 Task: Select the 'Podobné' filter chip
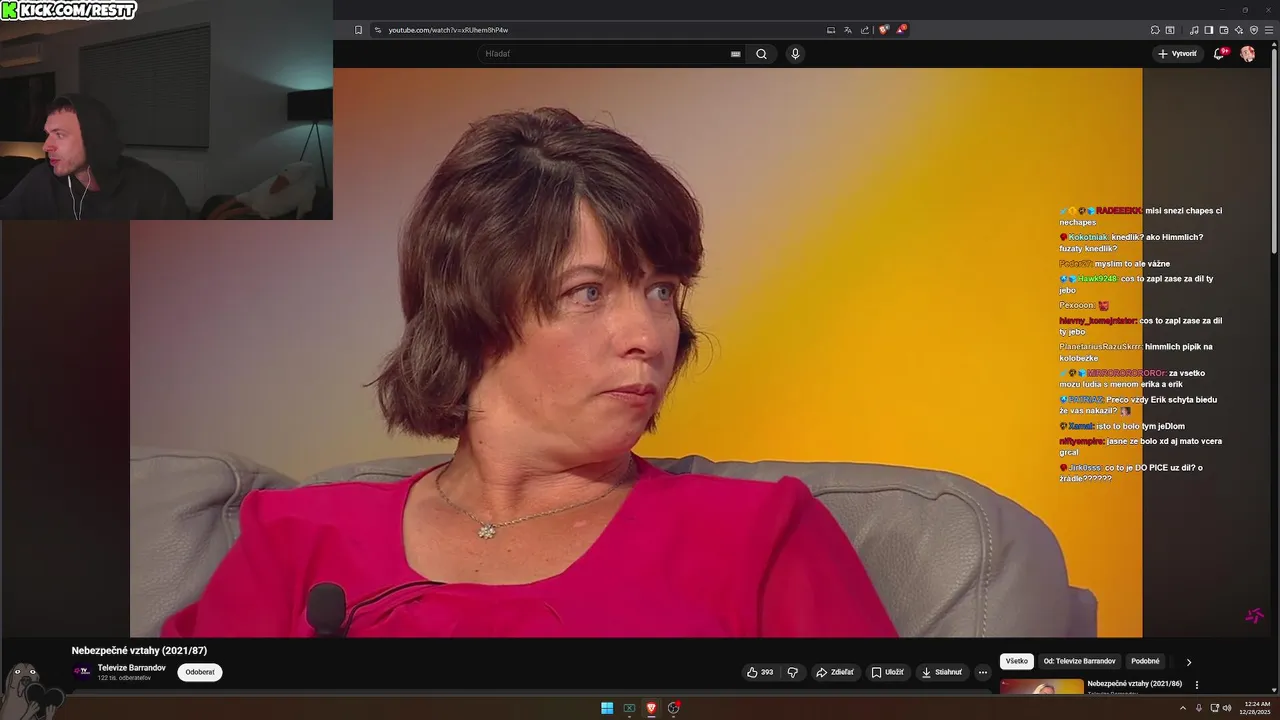1145,661
